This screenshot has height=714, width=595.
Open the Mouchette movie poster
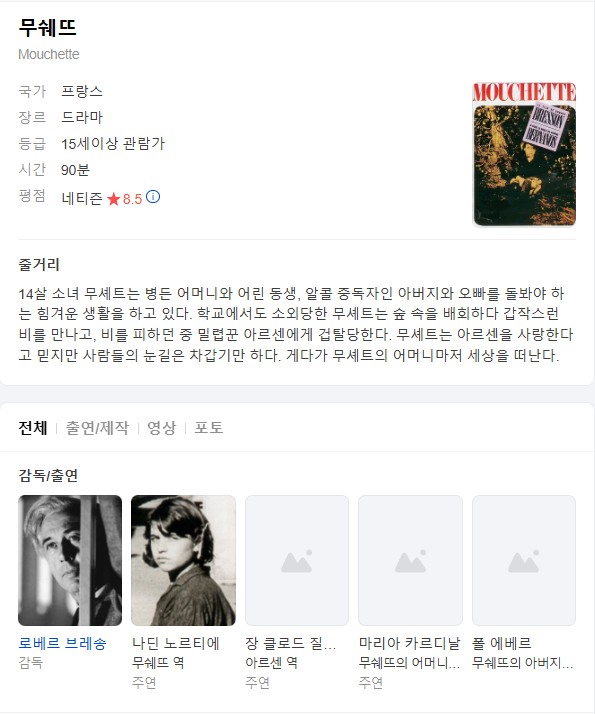[x=524, y=154]
